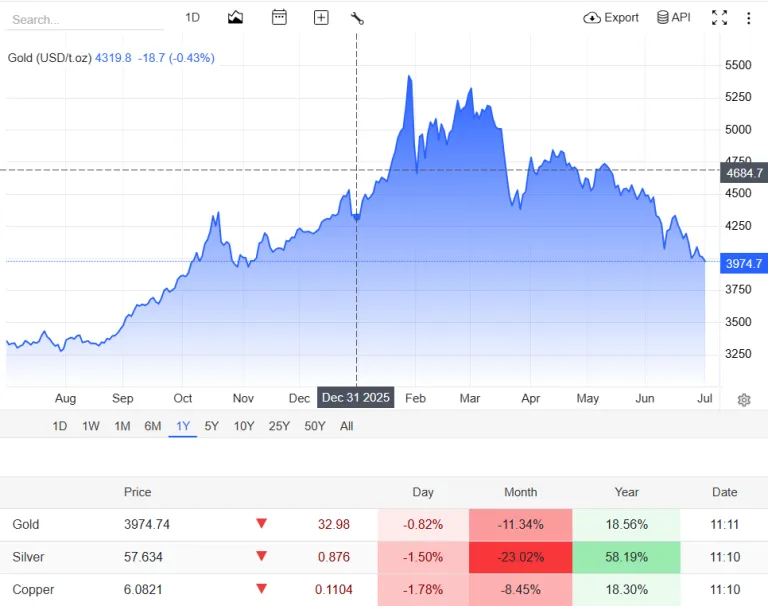Open the 1D interval dropdown in toolbar

tap(192, 18)
